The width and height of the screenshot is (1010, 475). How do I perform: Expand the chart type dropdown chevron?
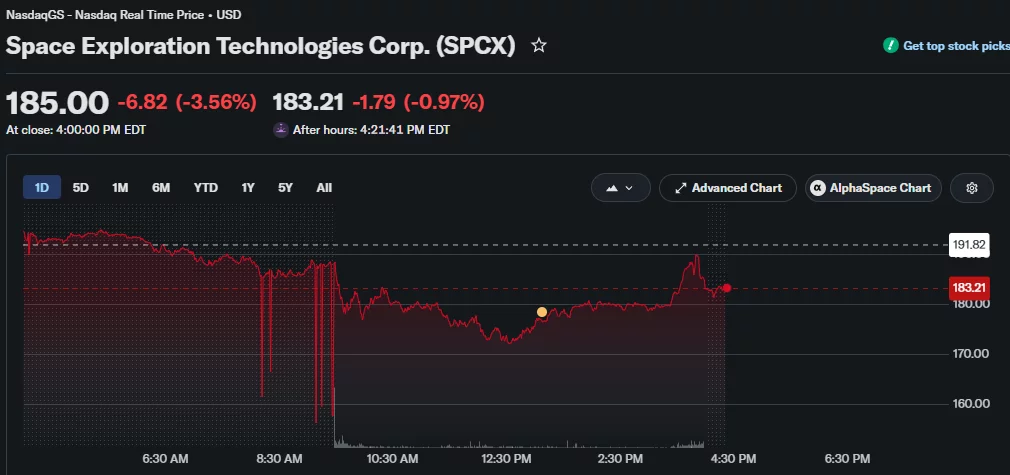[x=629, y=188]
